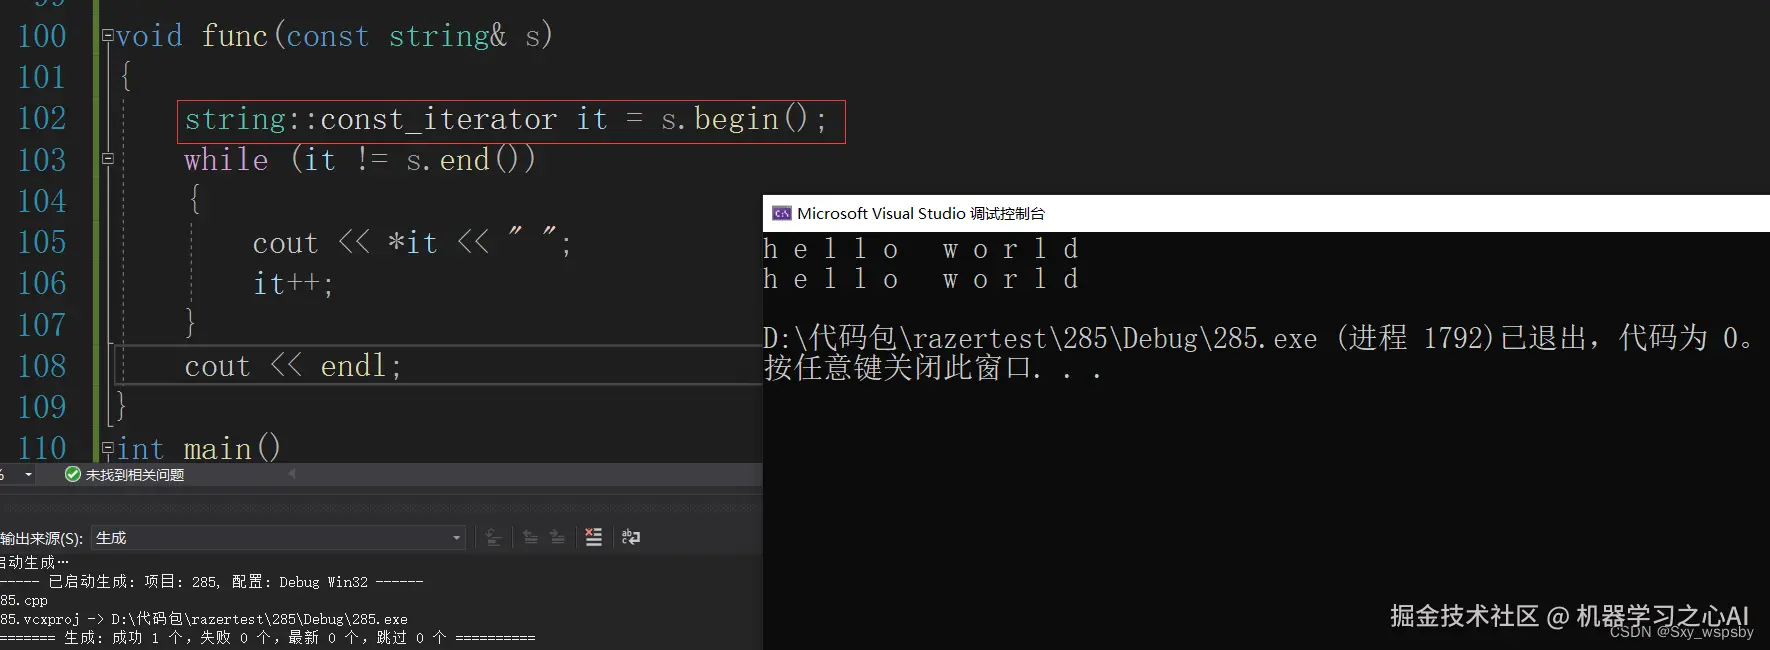Collapse the int main function block
1770x650 pixels.
pos(108,448)
